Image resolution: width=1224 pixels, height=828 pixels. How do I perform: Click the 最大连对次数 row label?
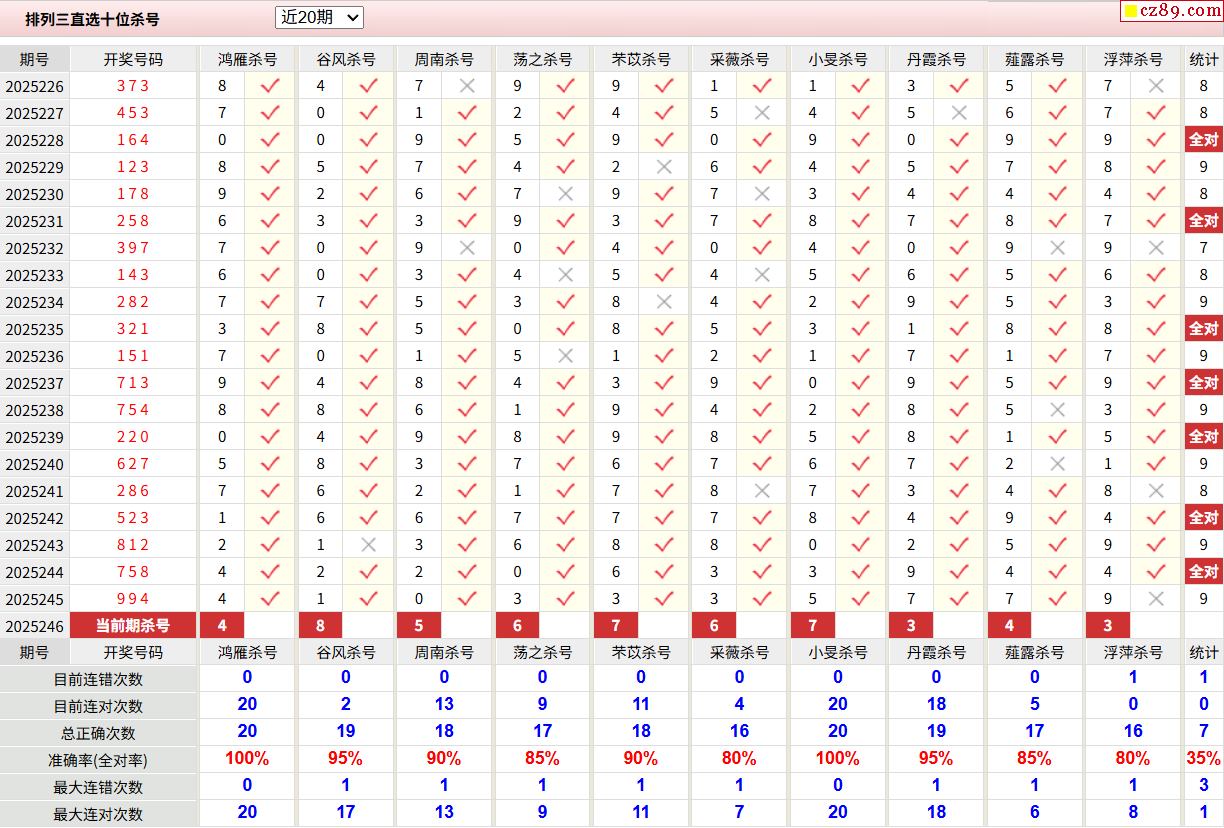98,814
